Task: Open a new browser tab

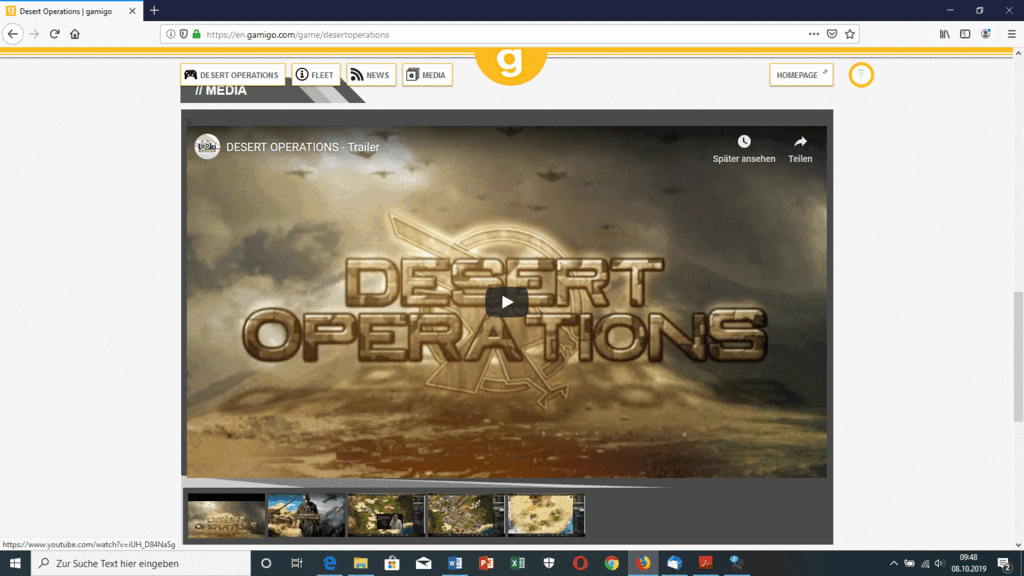Action: pos(154,10)
